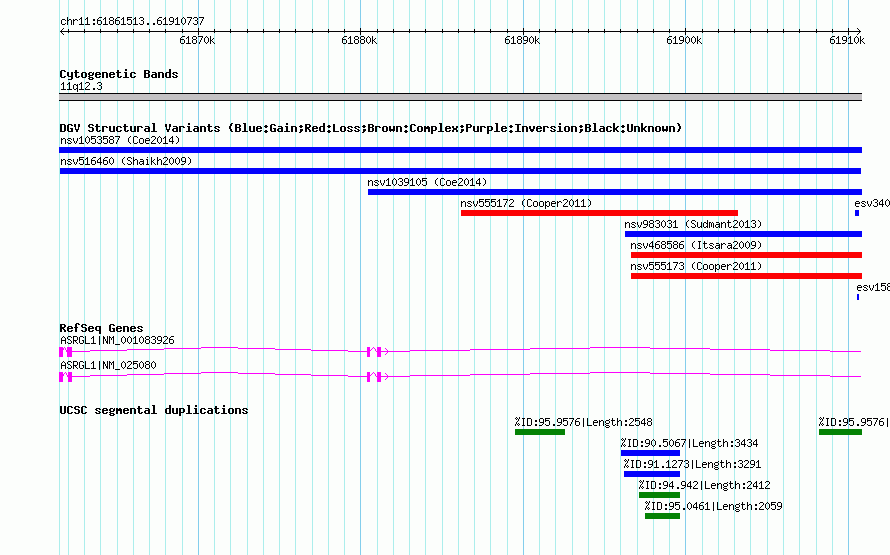Image resolution: width=890 pixels, height=555 pixels.
Task: Click the RefSeq Genes track title
Action: tap(101, 328)
